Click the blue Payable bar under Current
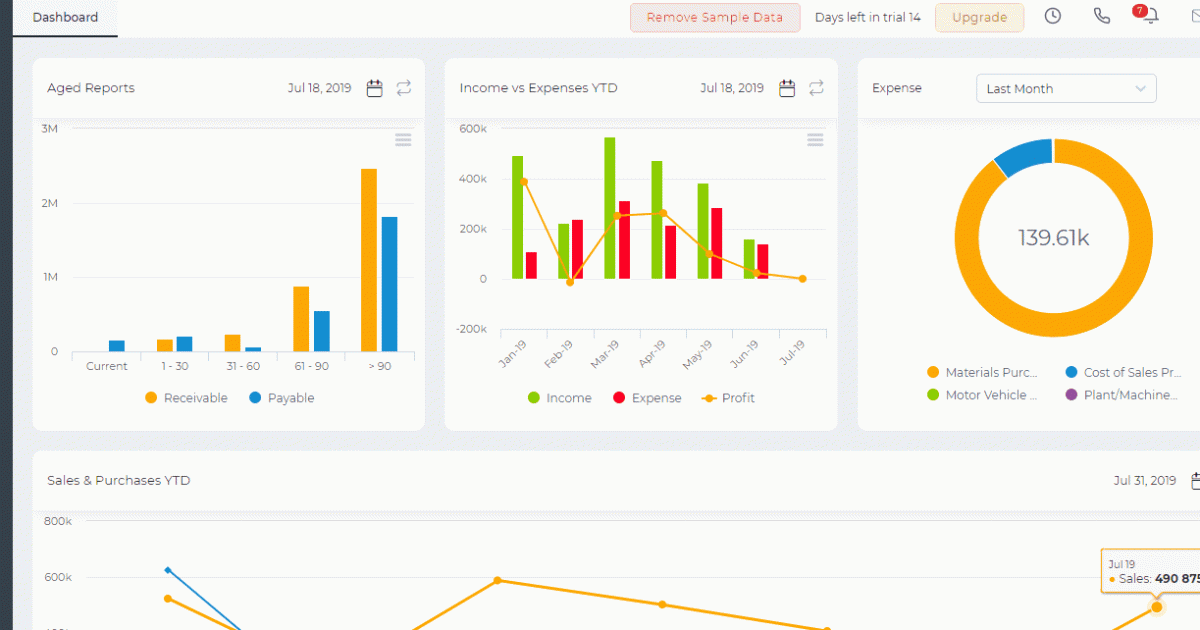Viewport: 1200px width, 630px height. coord(117,346)
